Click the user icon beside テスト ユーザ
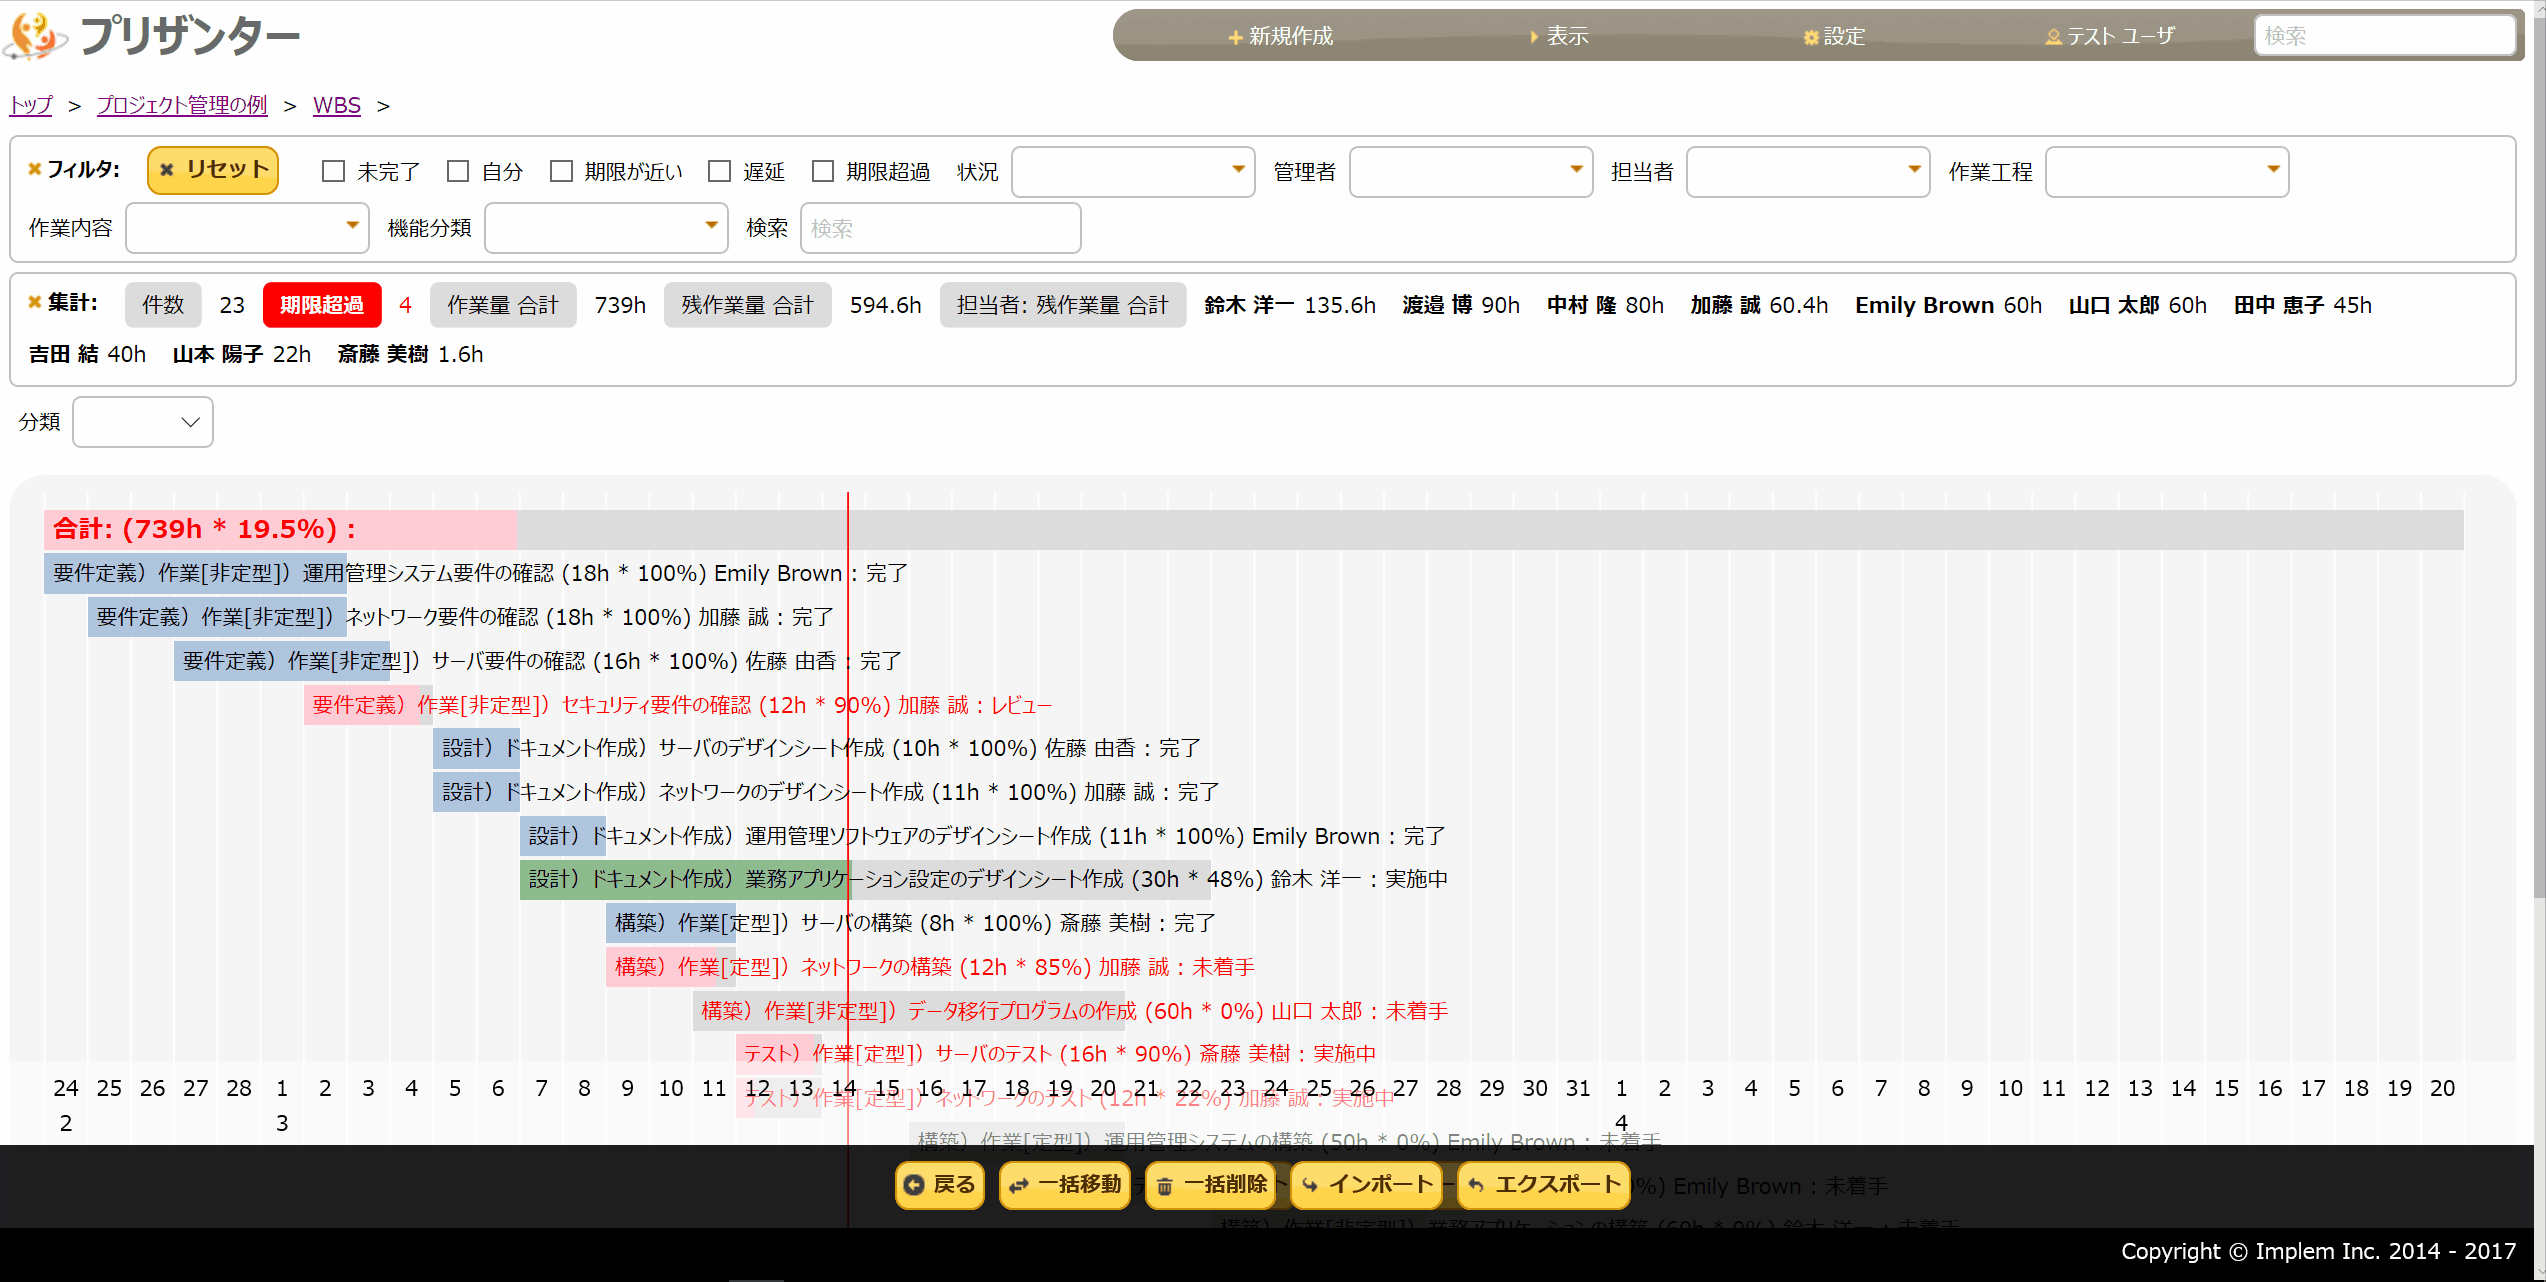Image resolution: width=2546 pixels, height=1282 pixels. coord(2053,37)
